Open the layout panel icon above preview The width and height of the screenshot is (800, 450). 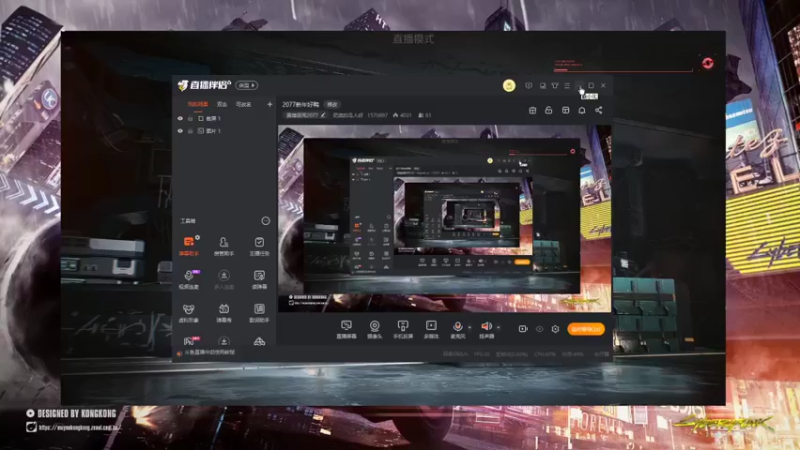tap(565, 110)
